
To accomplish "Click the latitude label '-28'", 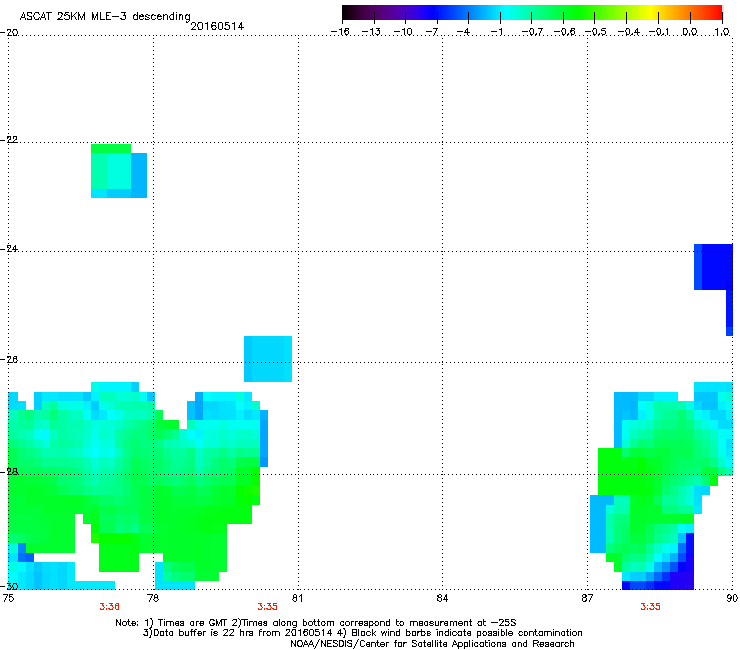I will coord(9,471).
